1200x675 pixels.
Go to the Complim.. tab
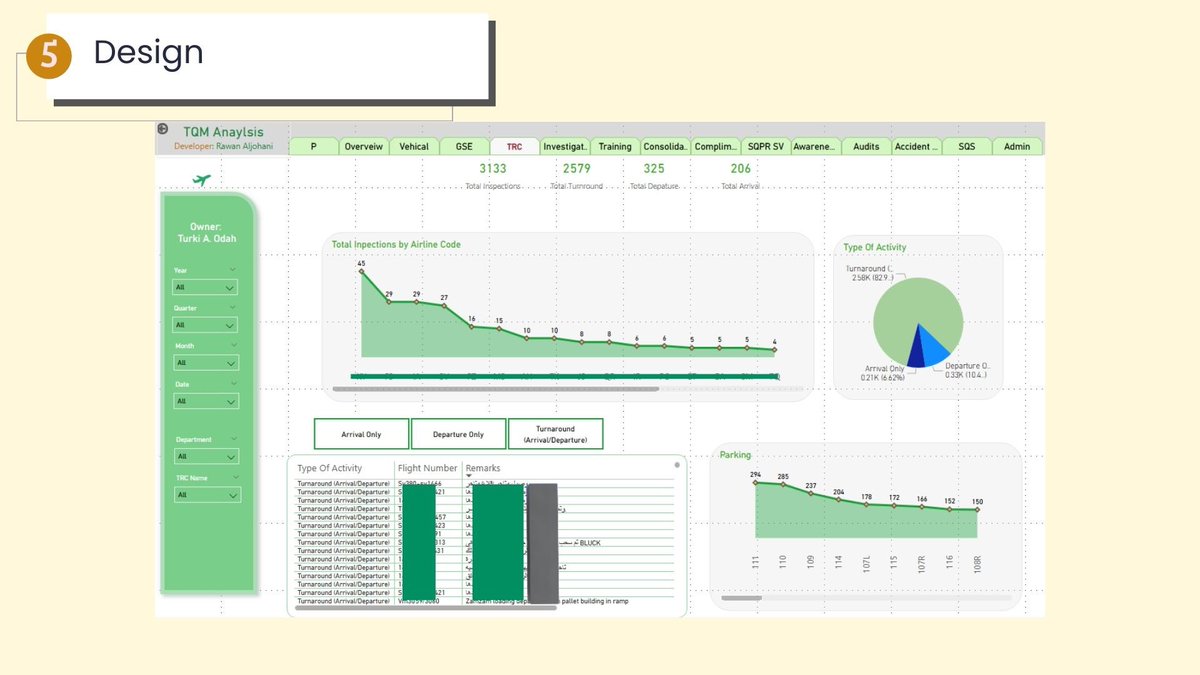(716, 146)
